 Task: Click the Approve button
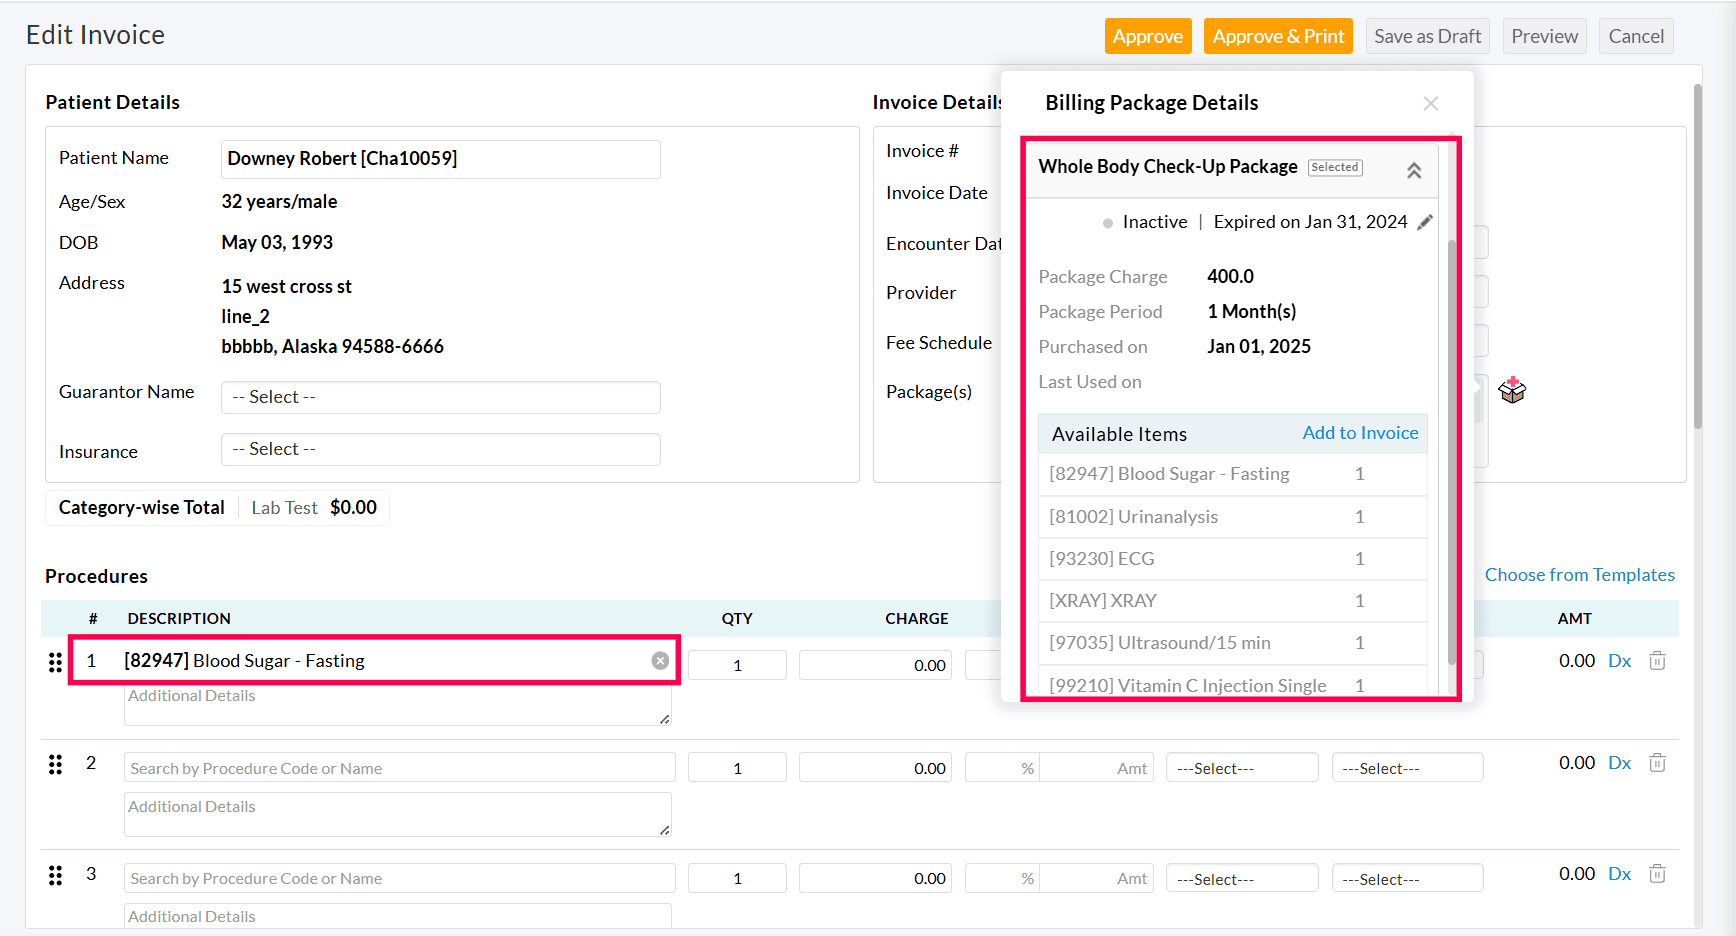(1147, 37)
